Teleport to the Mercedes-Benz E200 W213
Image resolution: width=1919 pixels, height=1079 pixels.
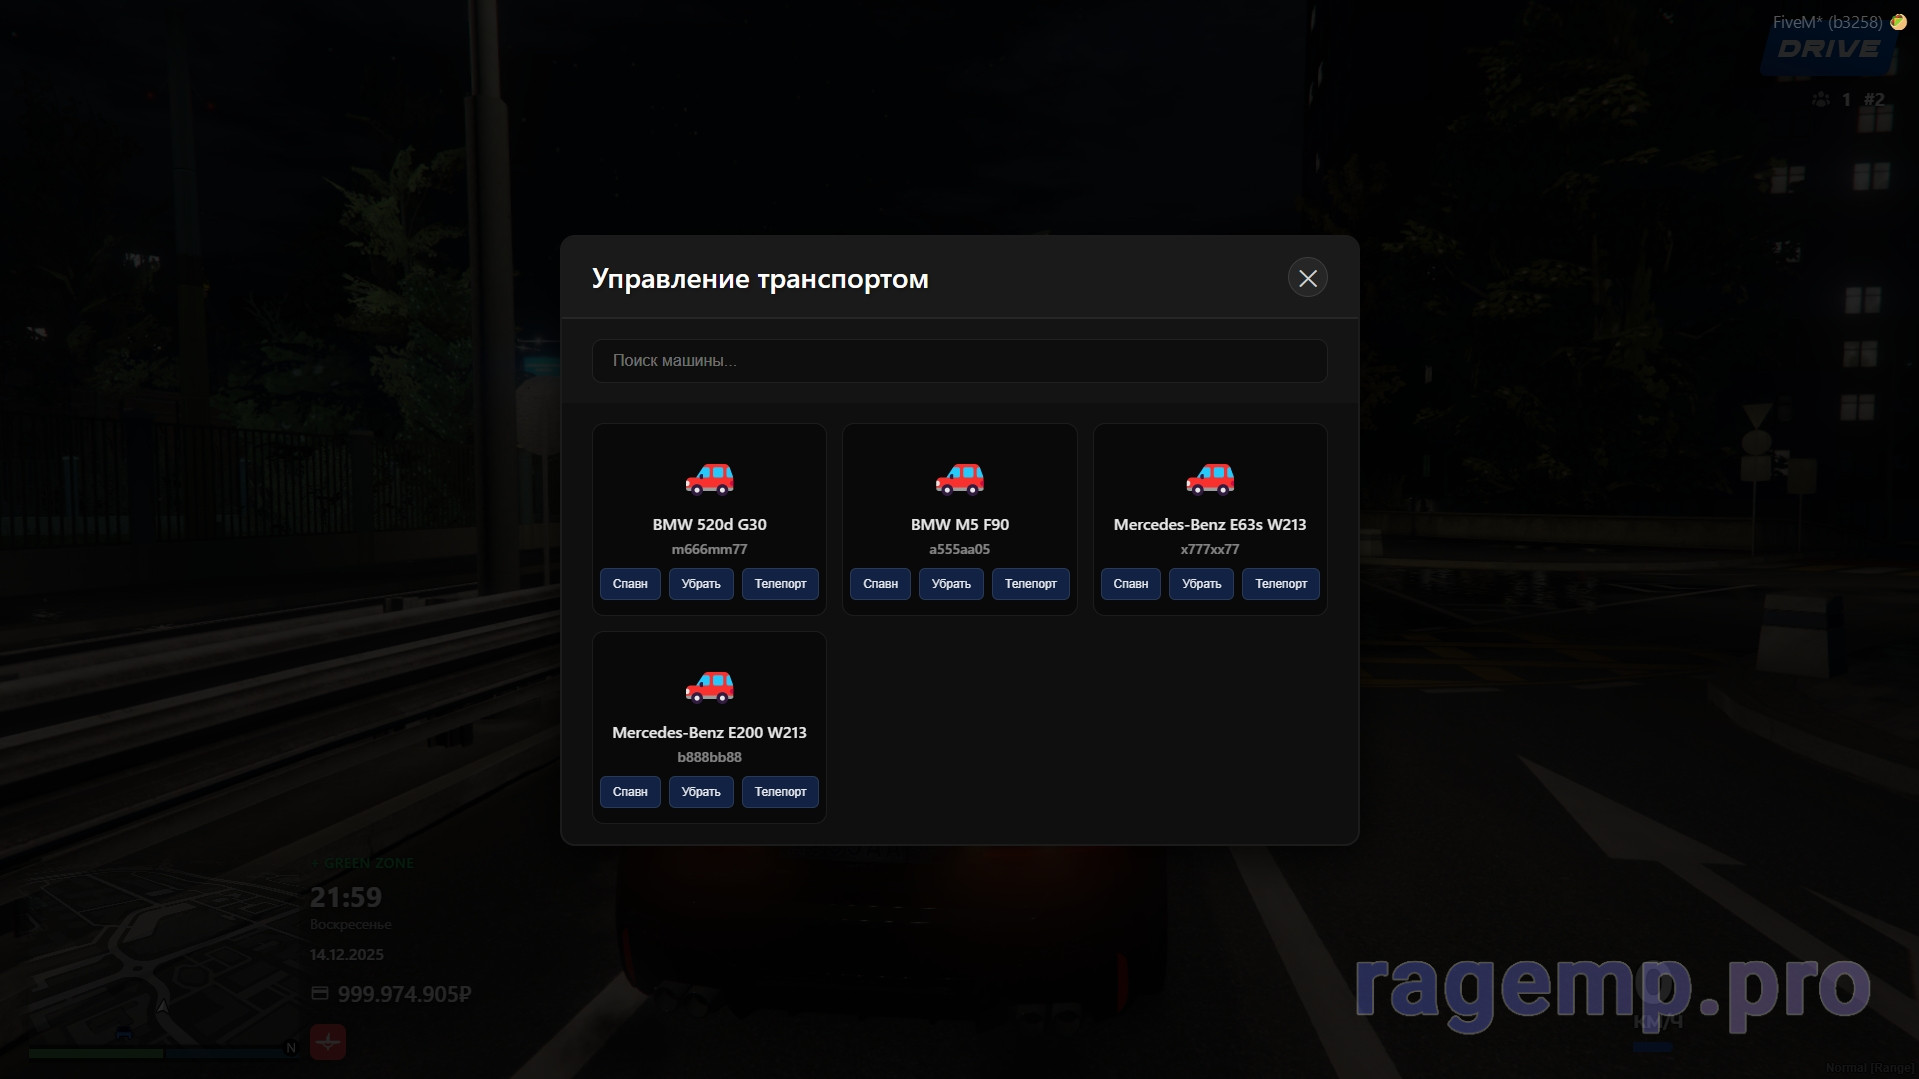[x=780, y=792]
